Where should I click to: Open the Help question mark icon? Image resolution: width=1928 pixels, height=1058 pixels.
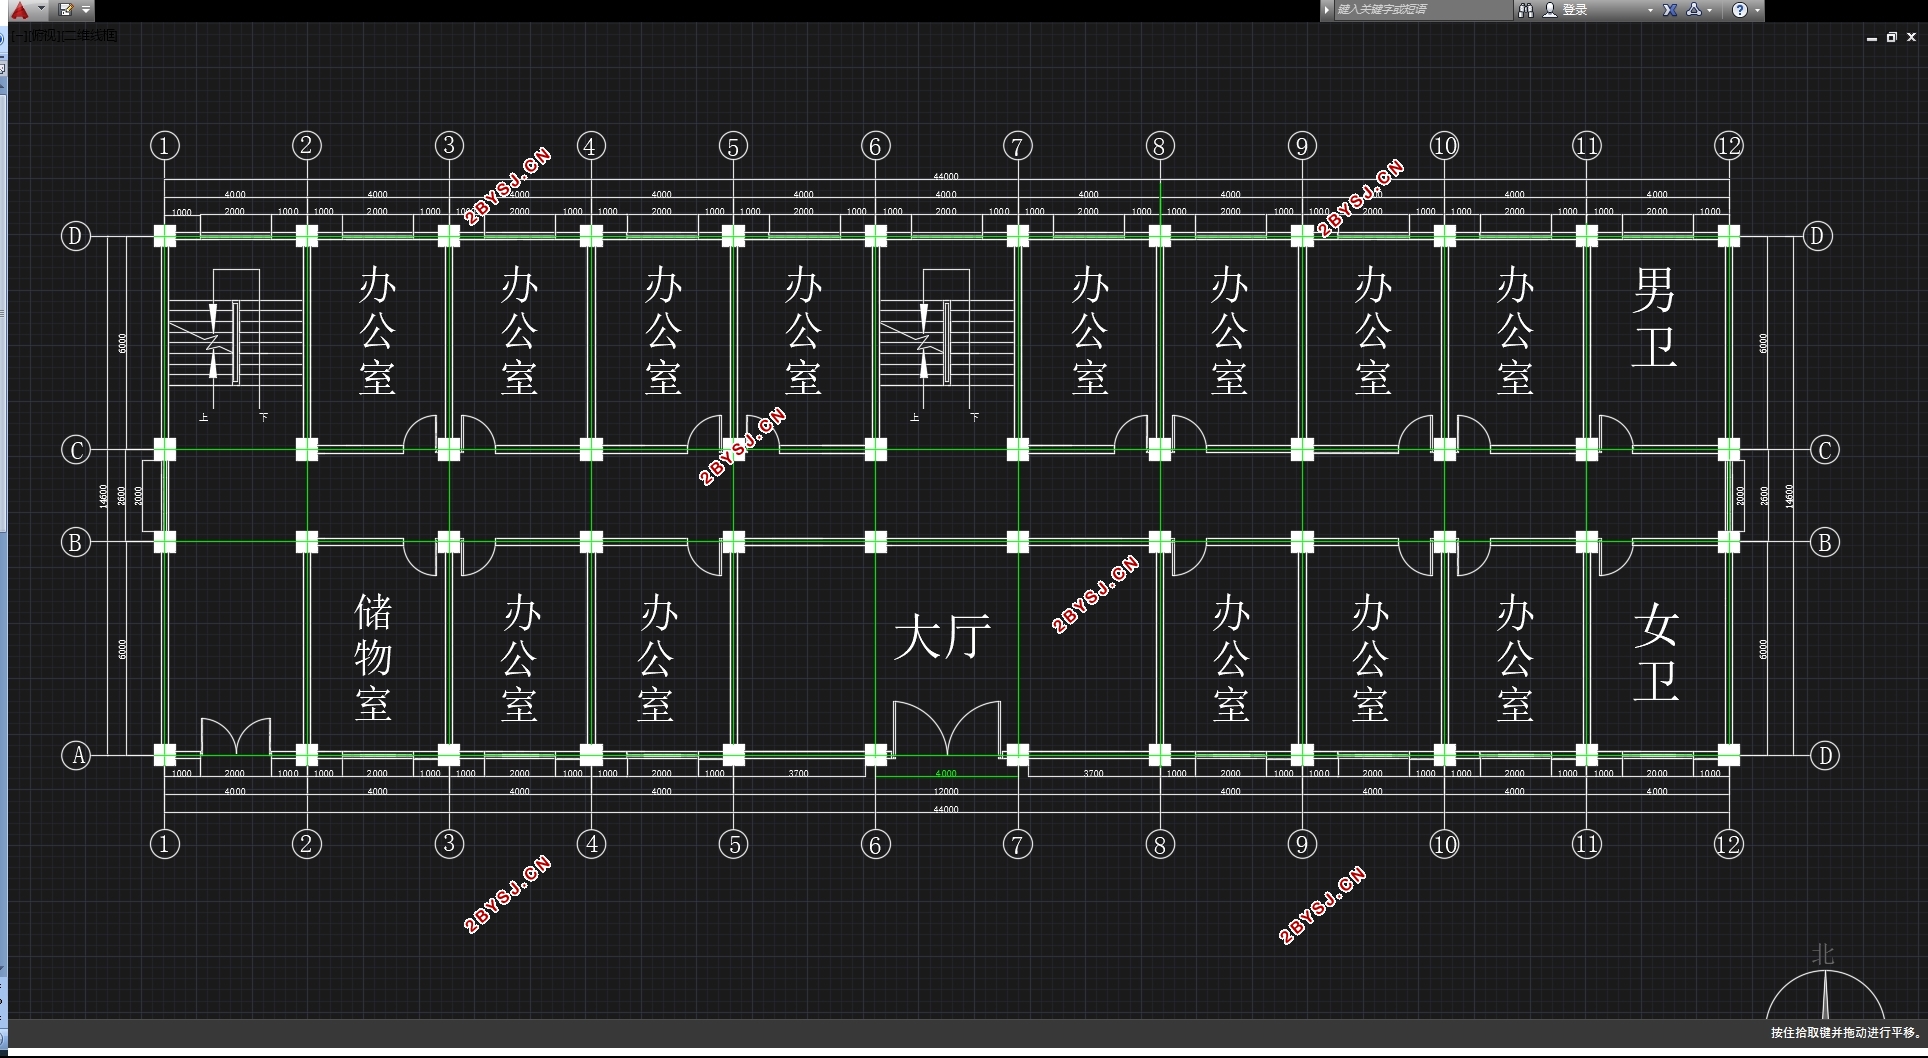click(x=1740, y=10)
